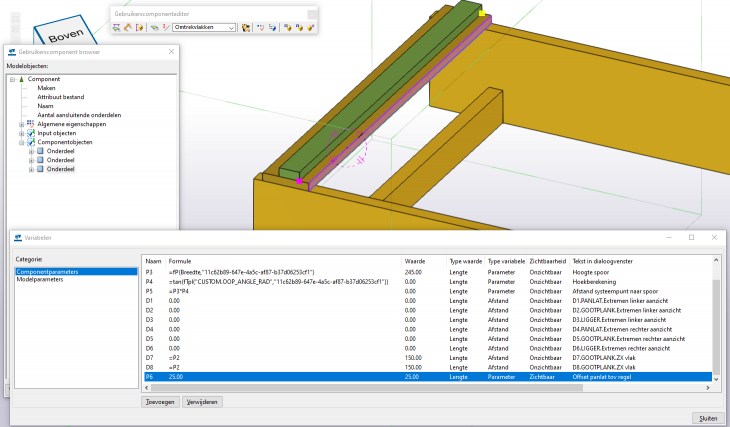Image resolution: width=730 pixels, height=427 pixels.
Task: Click the first icon in the Gebruikerscomponenteditor toolbar
Action: click(117, 28)
